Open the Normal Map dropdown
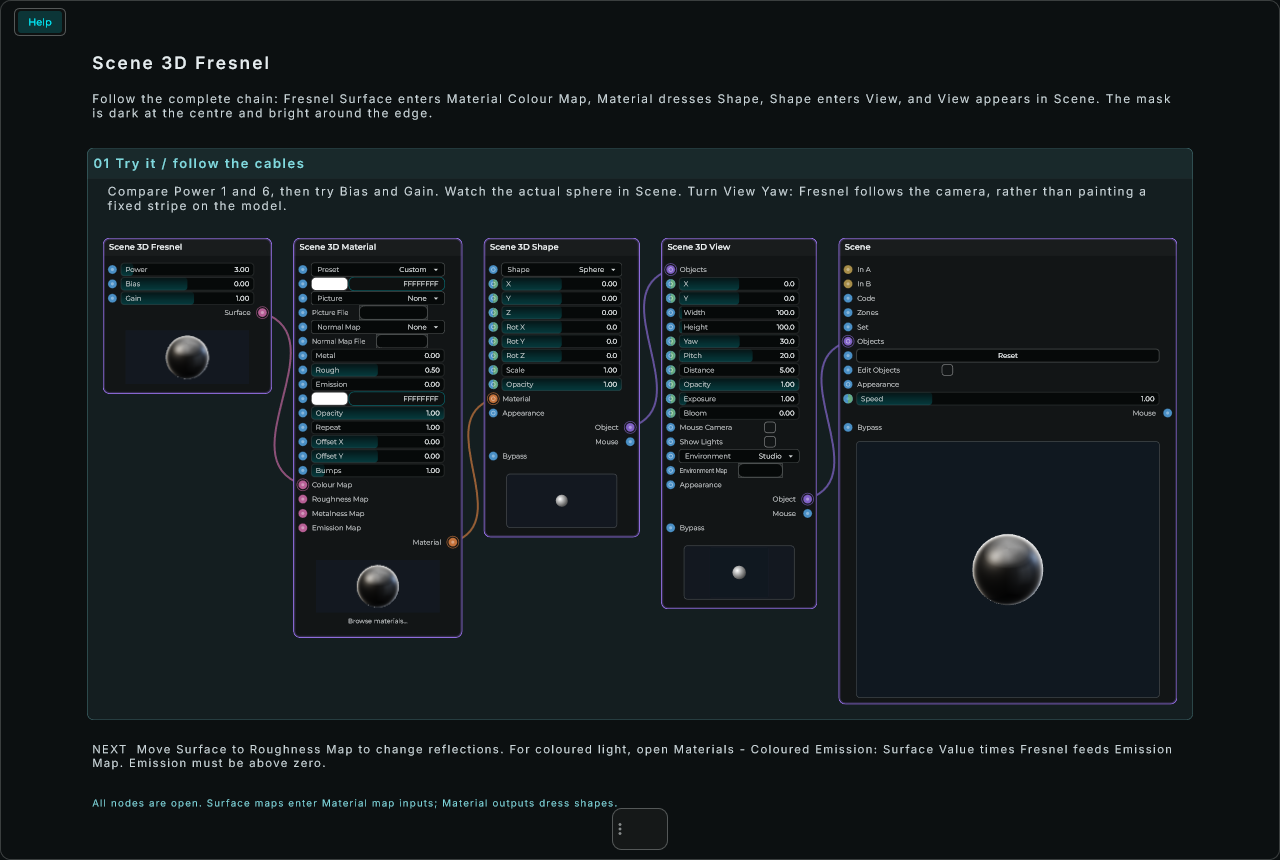 tap(378, 327)
